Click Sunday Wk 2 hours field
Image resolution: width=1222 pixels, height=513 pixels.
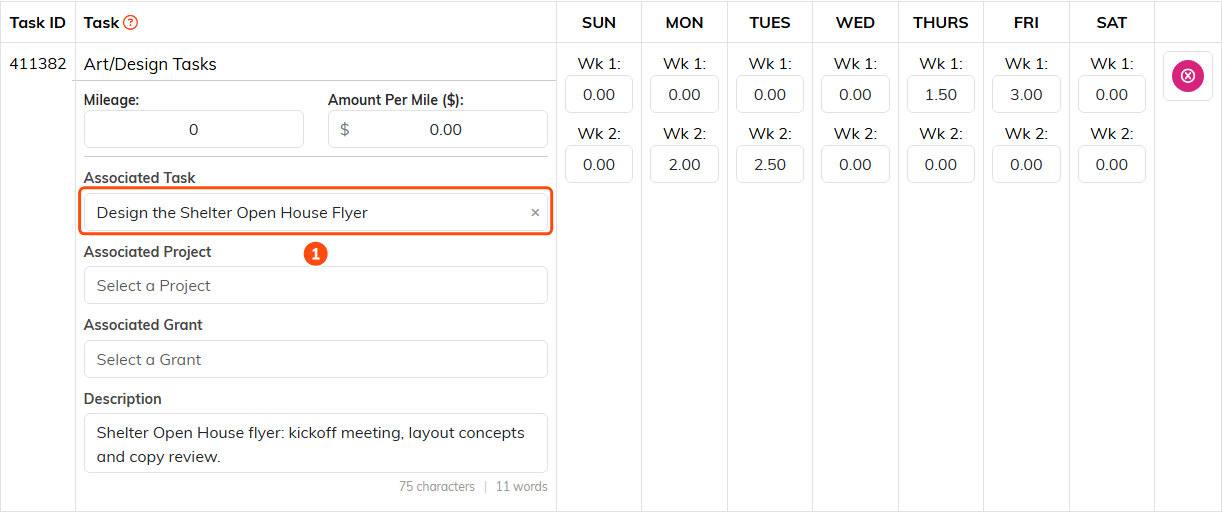click(x=599, y=164)
